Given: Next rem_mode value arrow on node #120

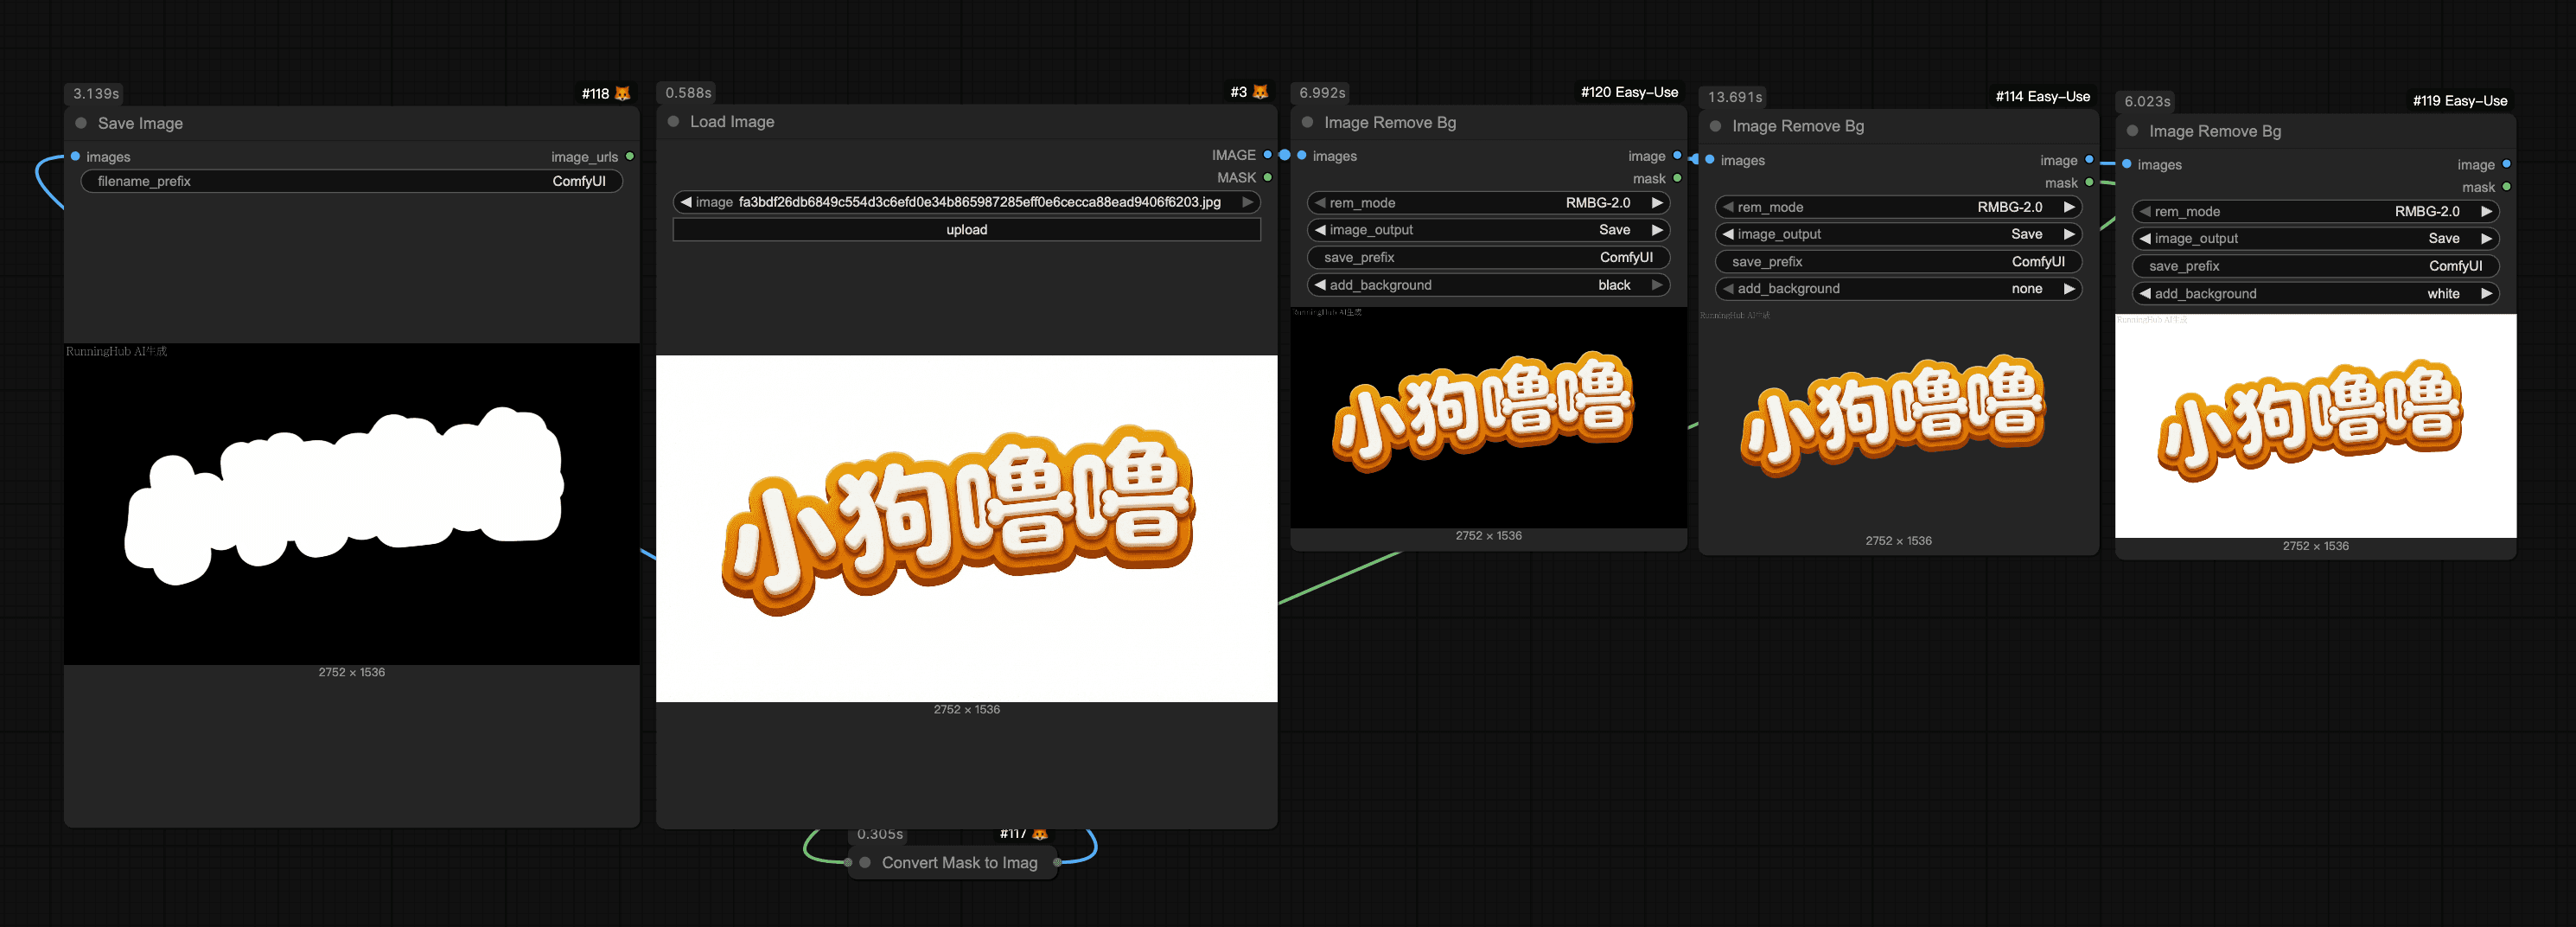Looking at the screenshot, I should pos(1657,203).
